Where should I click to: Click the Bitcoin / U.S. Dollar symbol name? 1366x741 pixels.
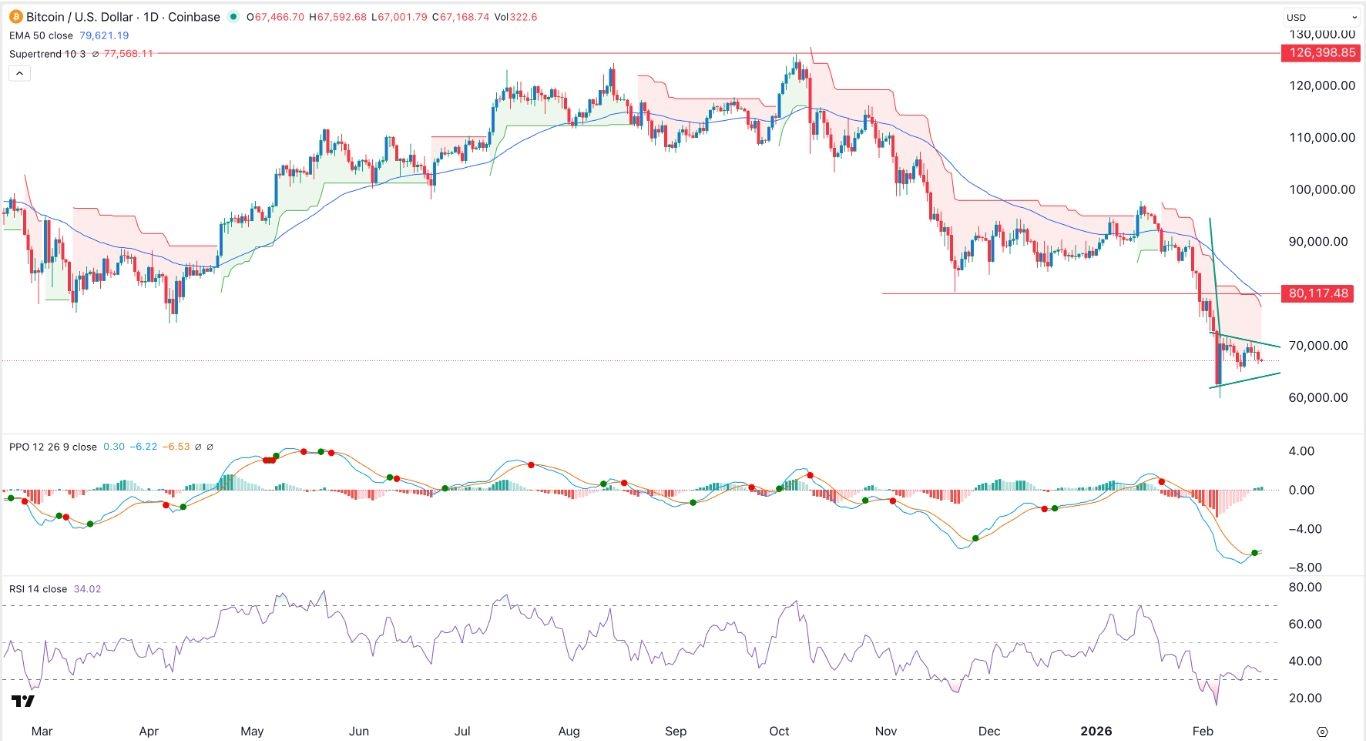(x=78, y=17)
